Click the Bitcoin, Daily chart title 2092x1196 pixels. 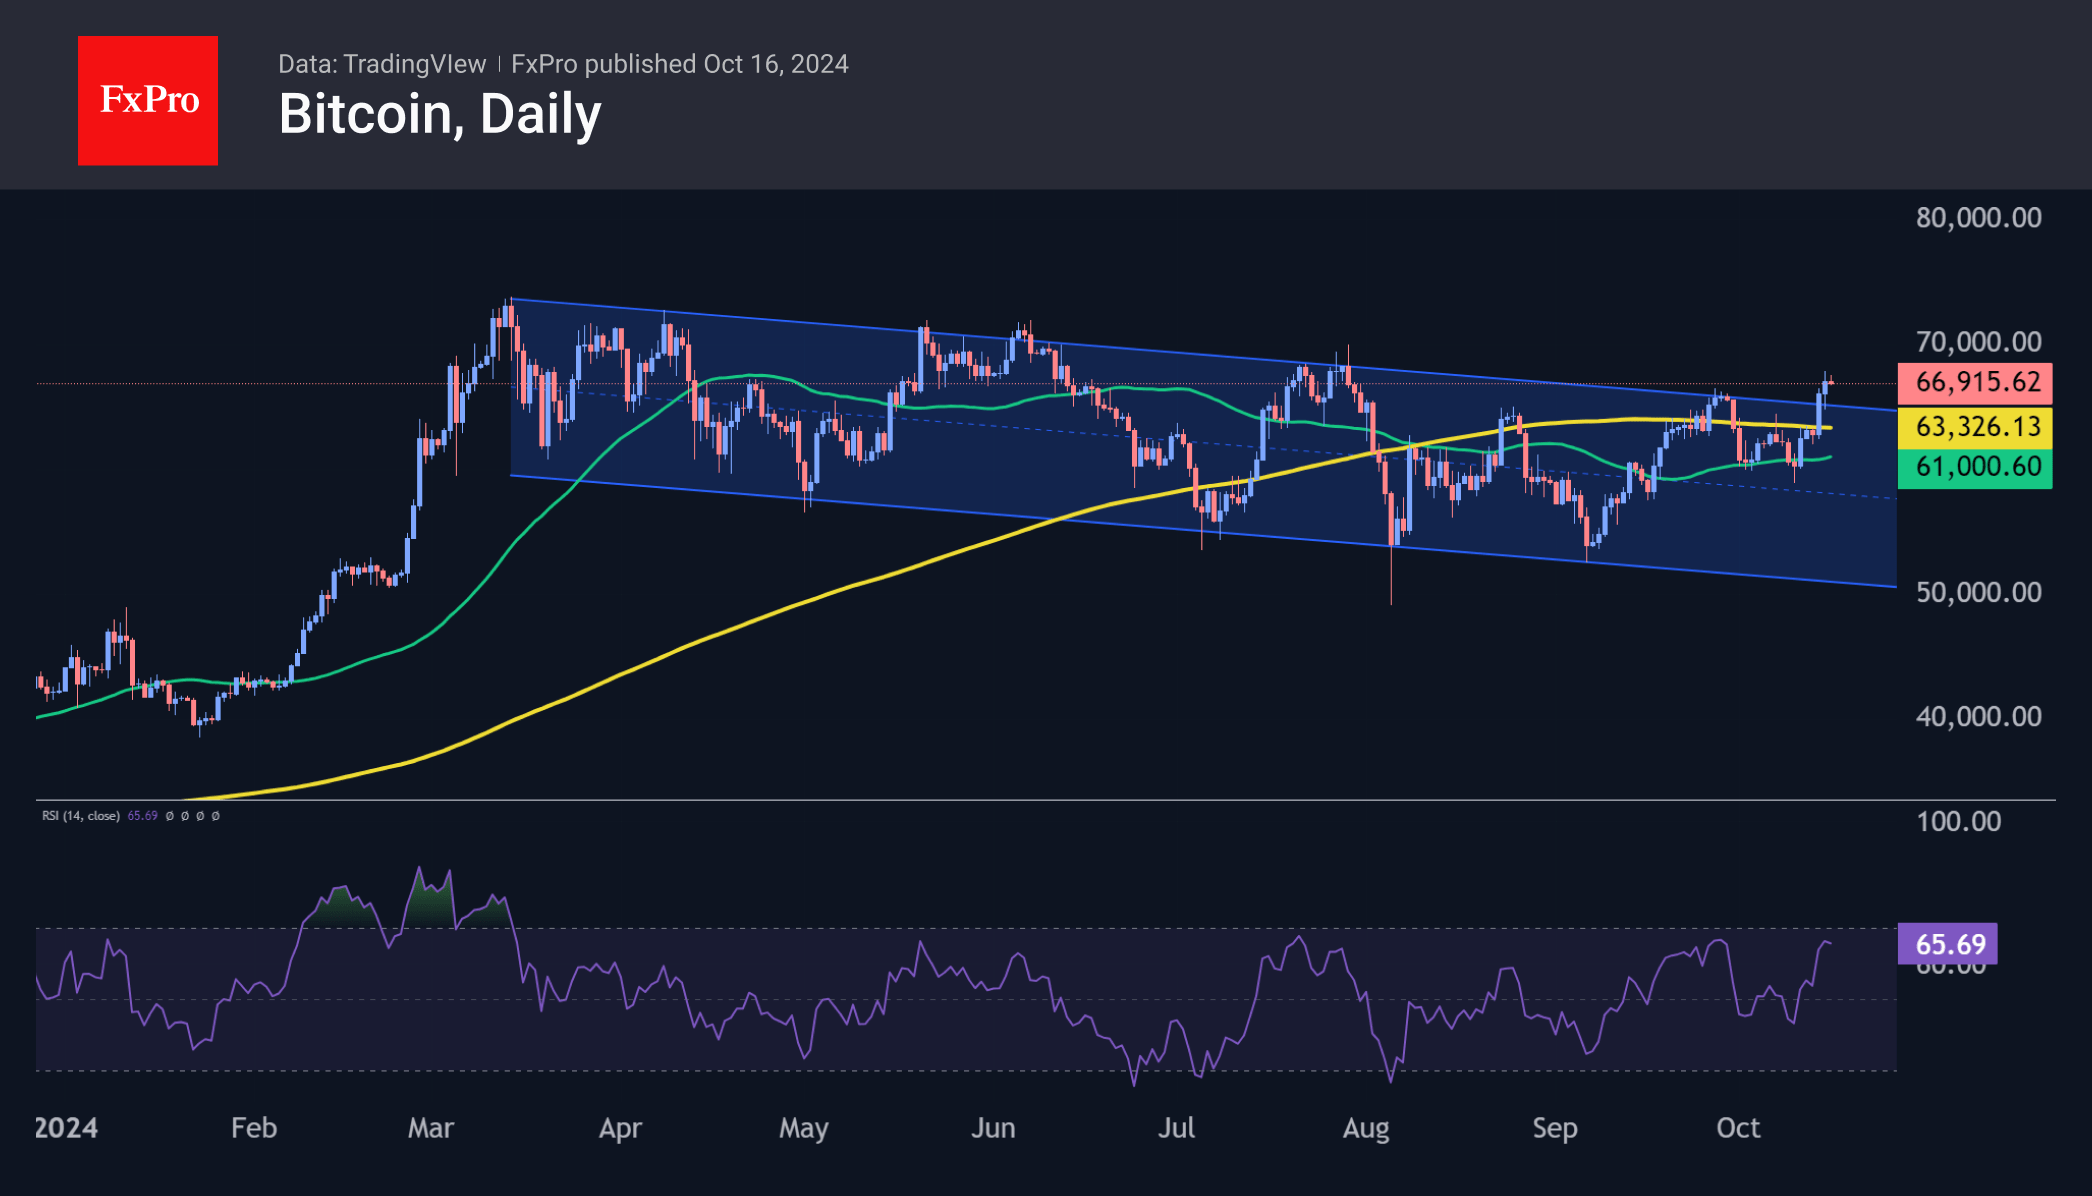coord(440,114)
